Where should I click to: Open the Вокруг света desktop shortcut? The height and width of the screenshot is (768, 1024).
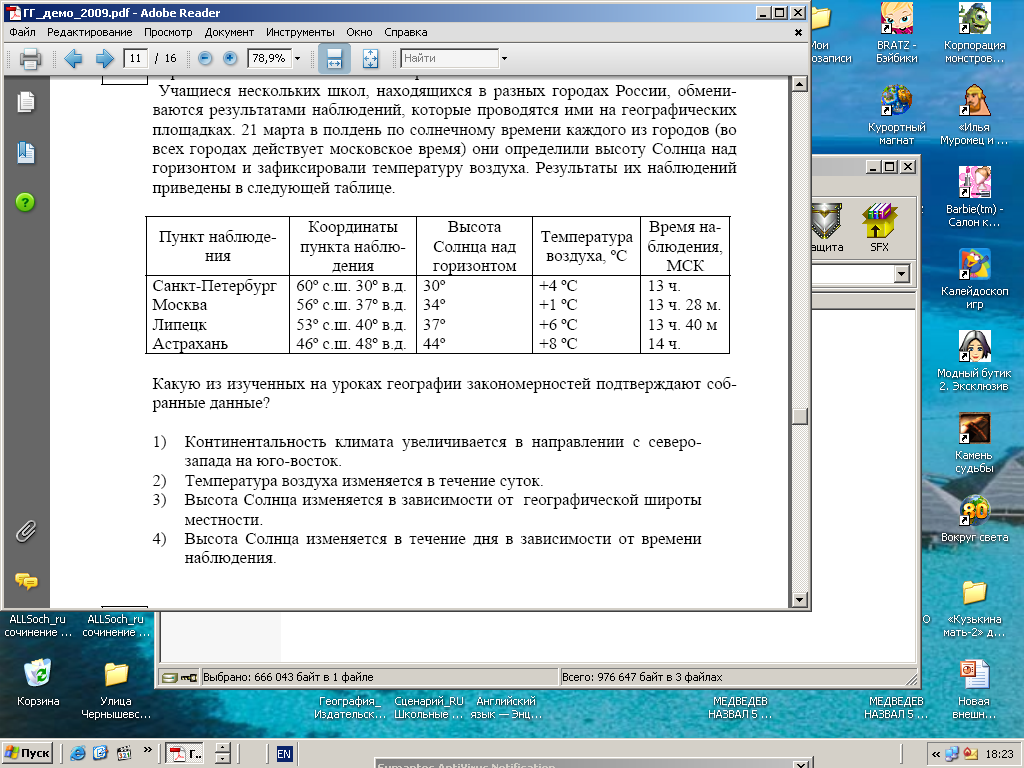[974, 519]
